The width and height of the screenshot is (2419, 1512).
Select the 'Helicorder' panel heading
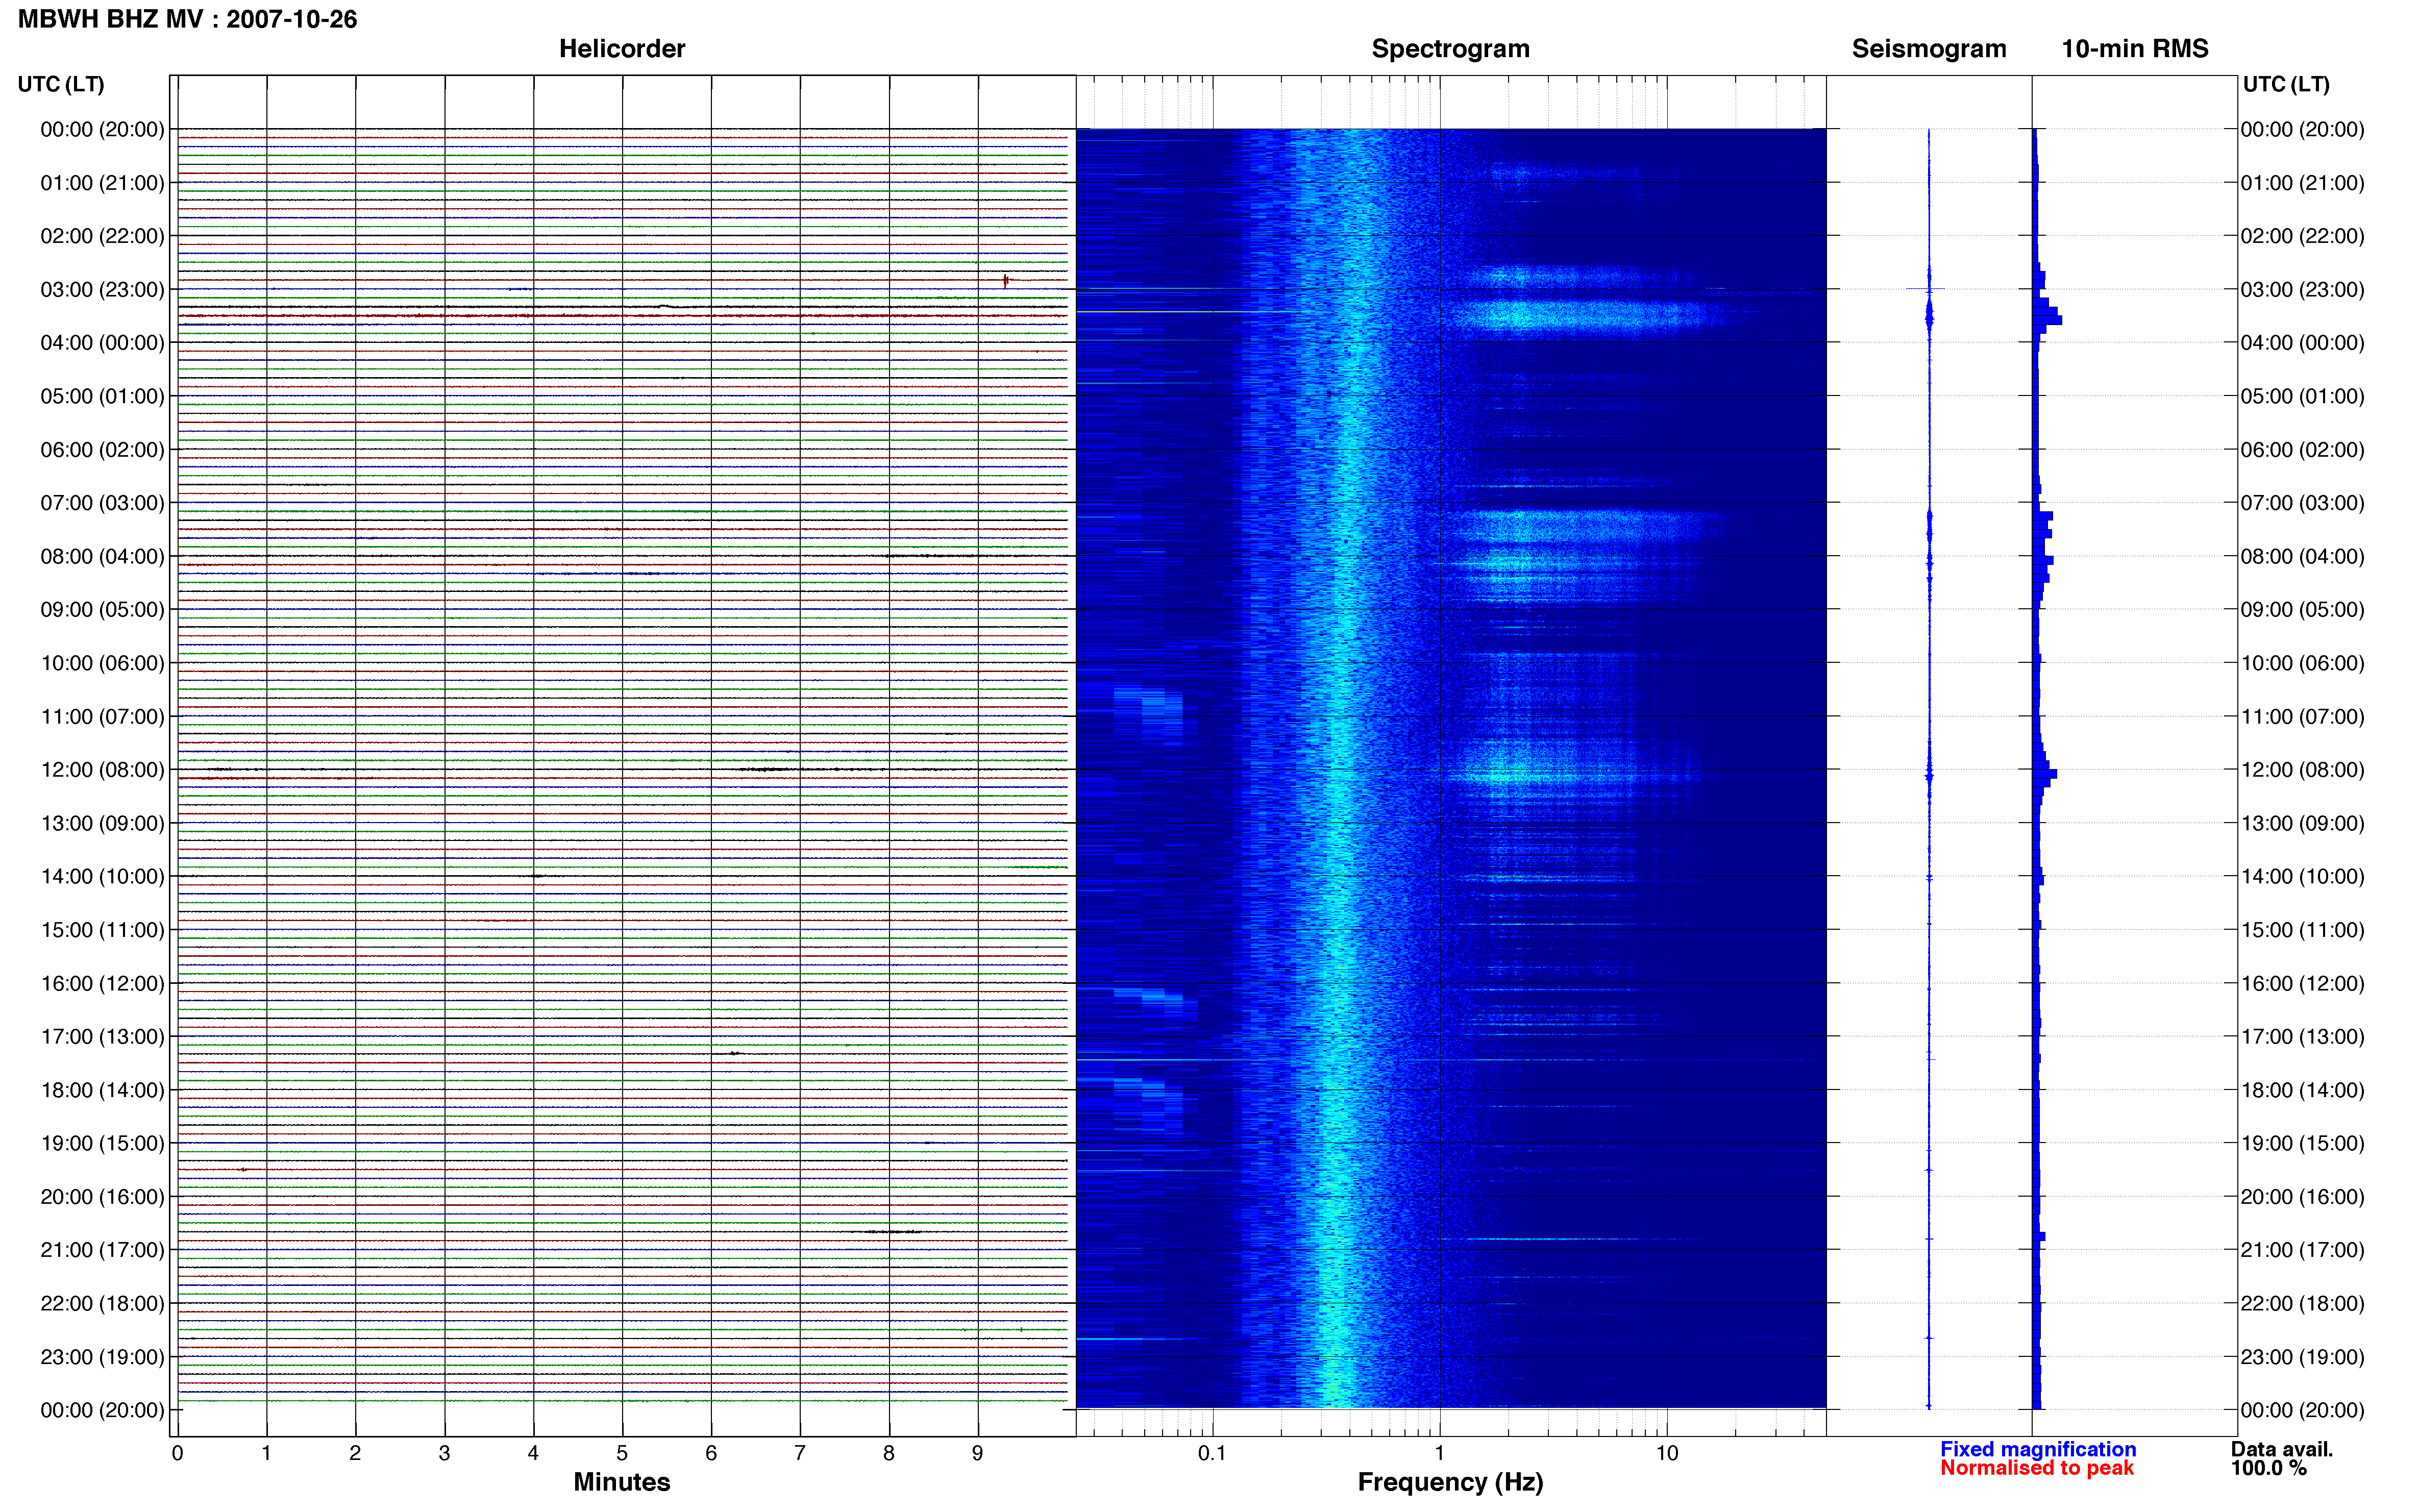[x=621, y=49]
